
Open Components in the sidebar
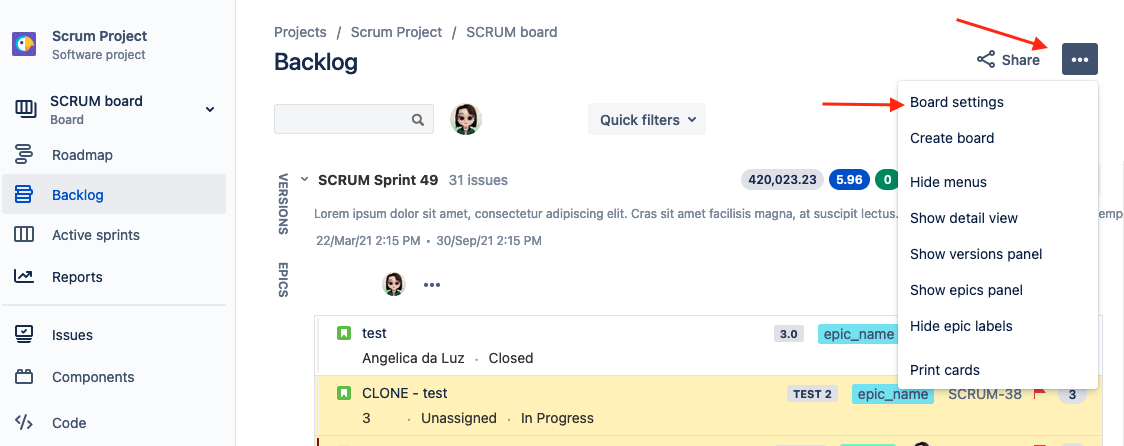(93, 377)
